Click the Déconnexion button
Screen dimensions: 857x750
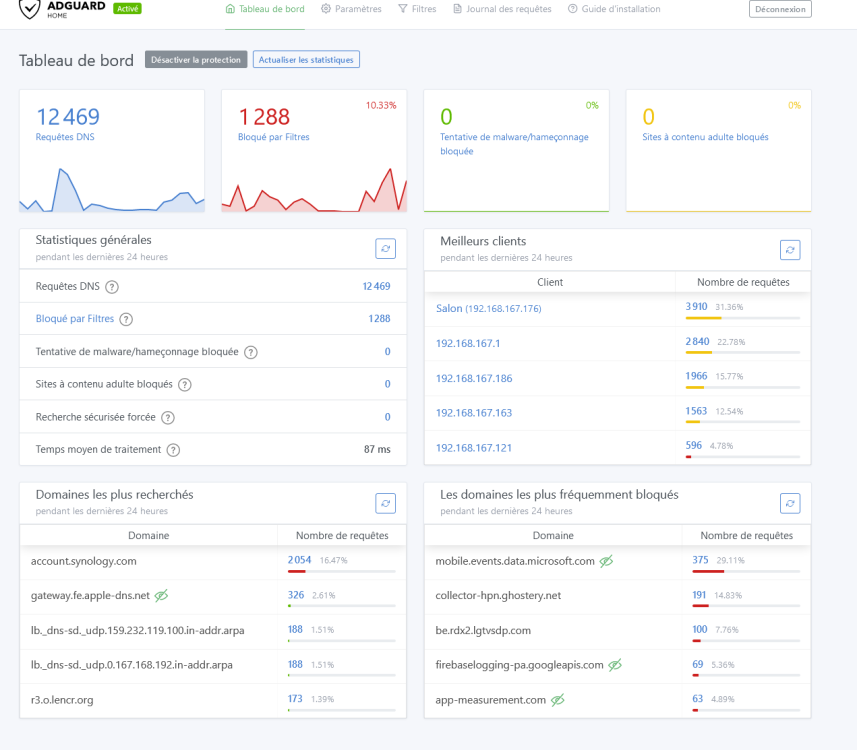coord(780,9)
